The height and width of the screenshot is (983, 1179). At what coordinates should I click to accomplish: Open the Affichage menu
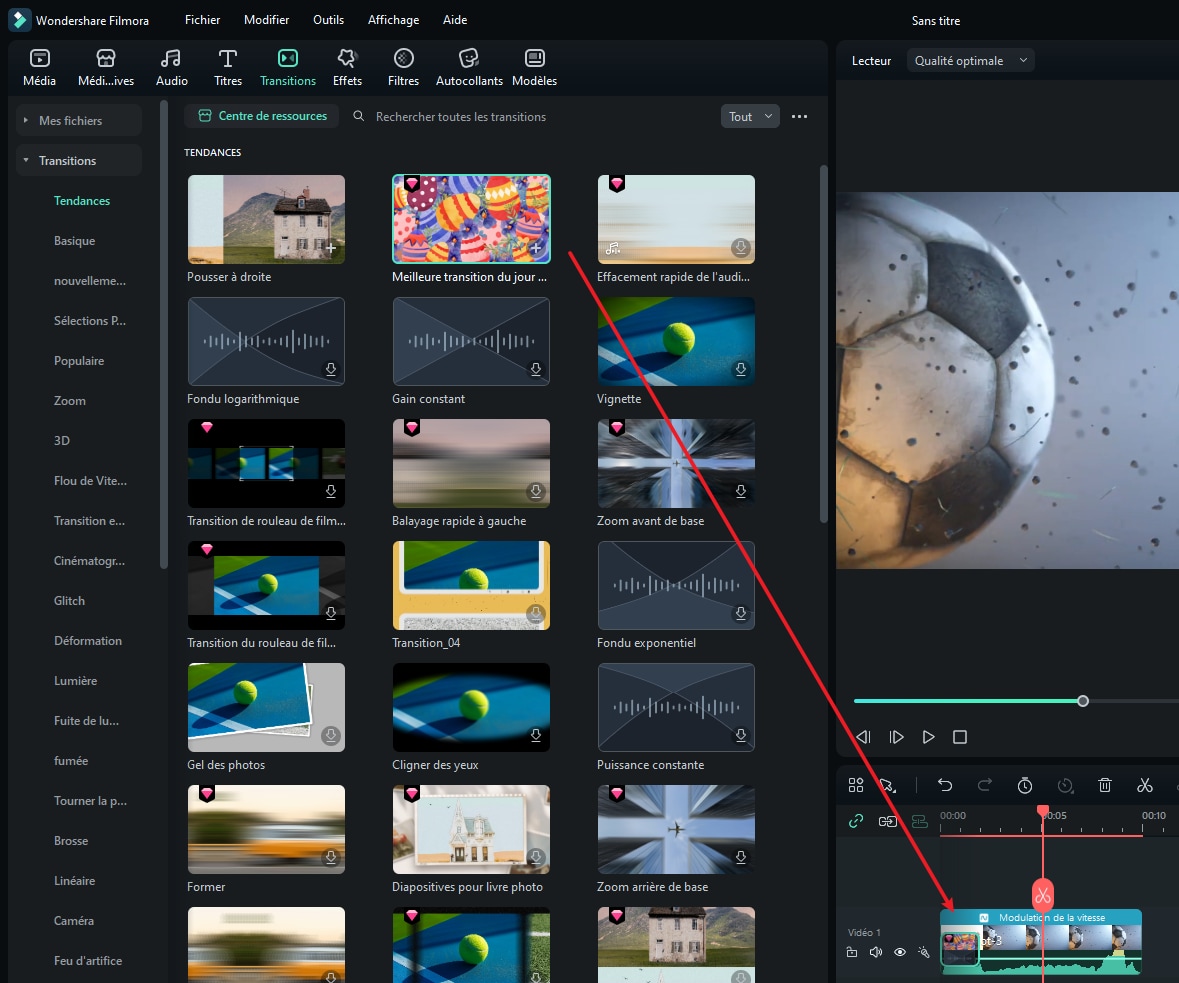(393, 20)
